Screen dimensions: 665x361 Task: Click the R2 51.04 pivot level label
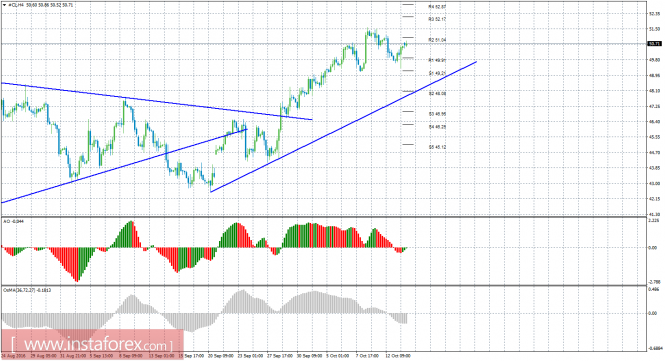[x=437, y=40]
